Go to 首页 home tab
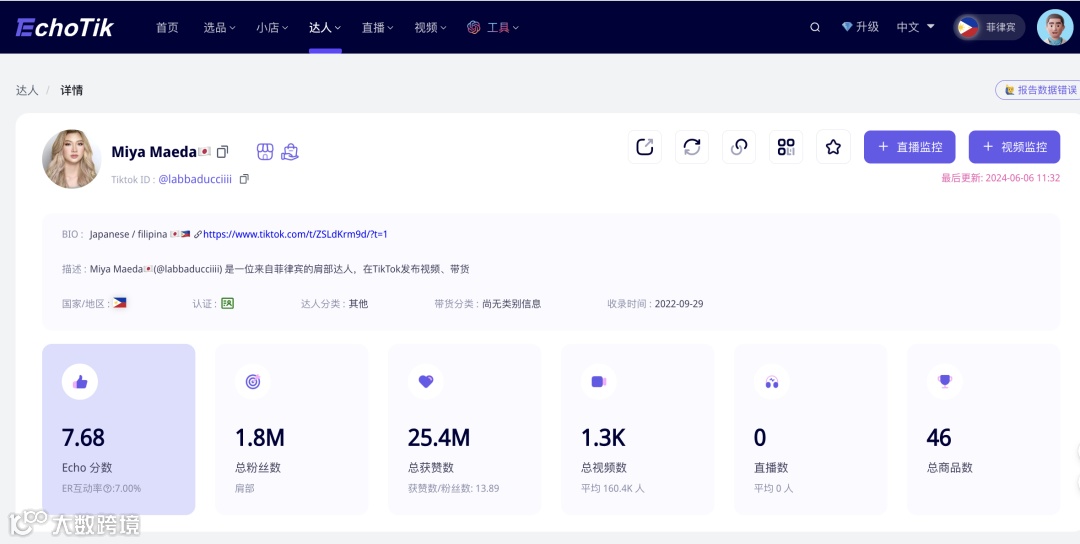1080x544 pixels. pyautogui.click(x=167, y=28)
